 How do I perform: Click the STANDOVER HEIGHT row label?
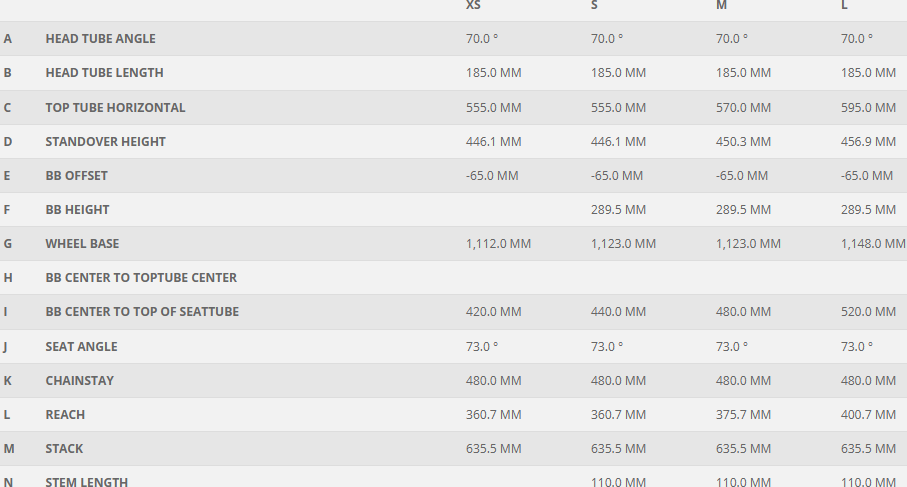point(105,142)
